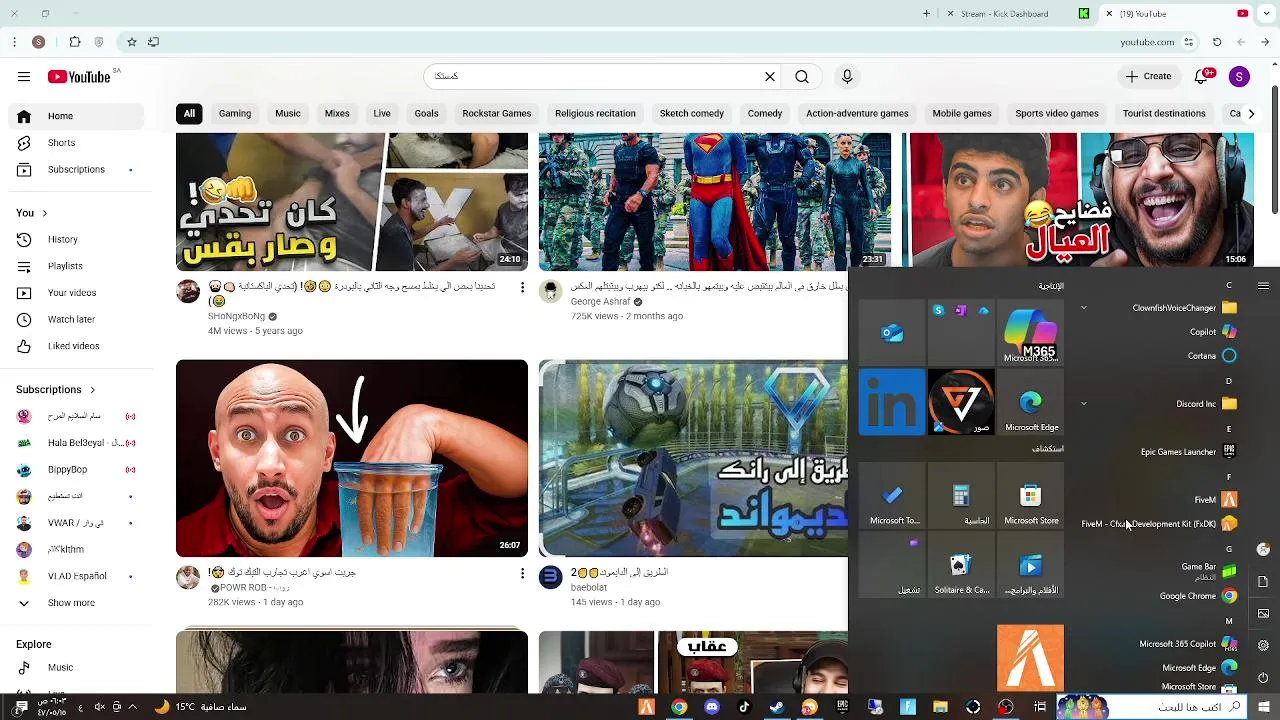Expand the Start menu hamburger
Image resolution: width=1280 pixels, height=720 pixels.
pos(1263,286)
